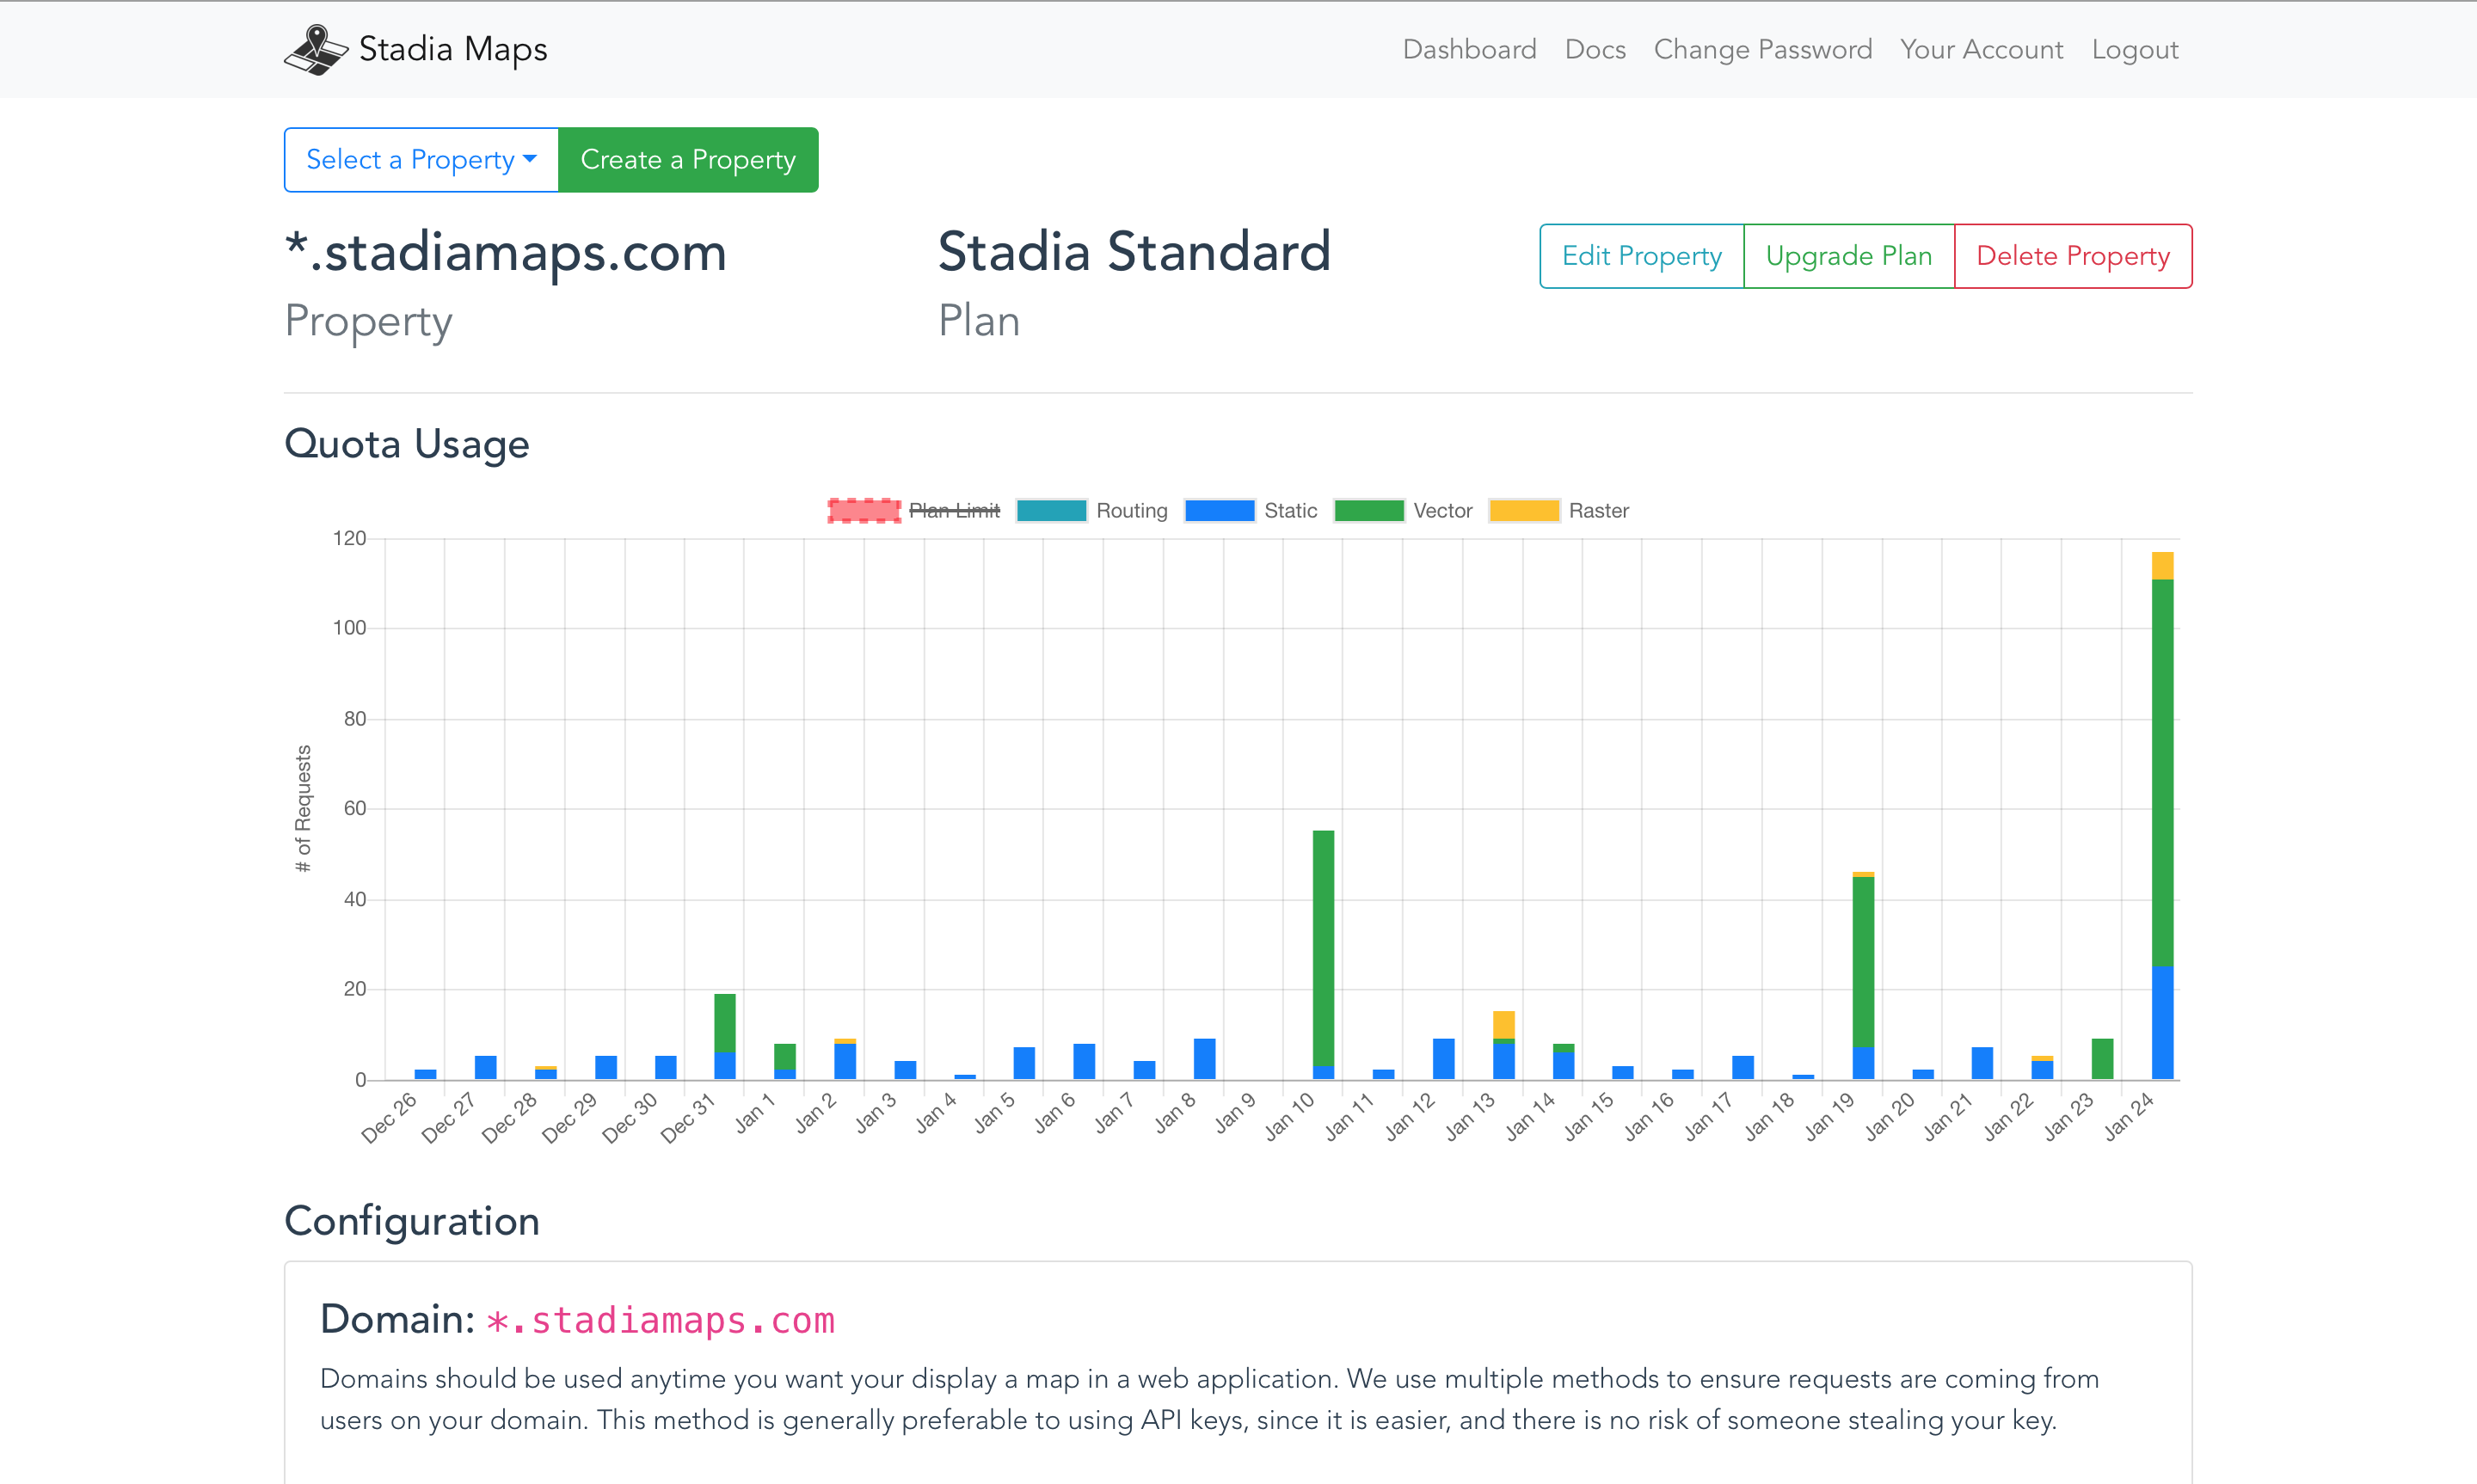Click the 'Jan 10' x-axis date label

click(x=1290, y=1116)
